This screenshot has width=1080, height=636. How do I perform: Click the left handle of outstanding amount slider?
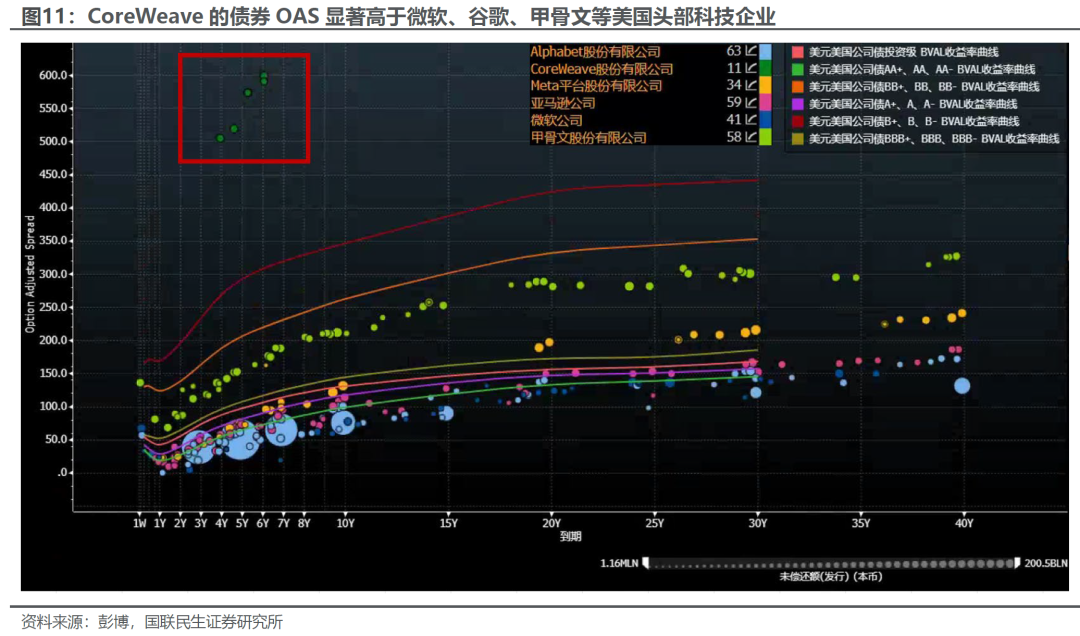coord(645,563)
